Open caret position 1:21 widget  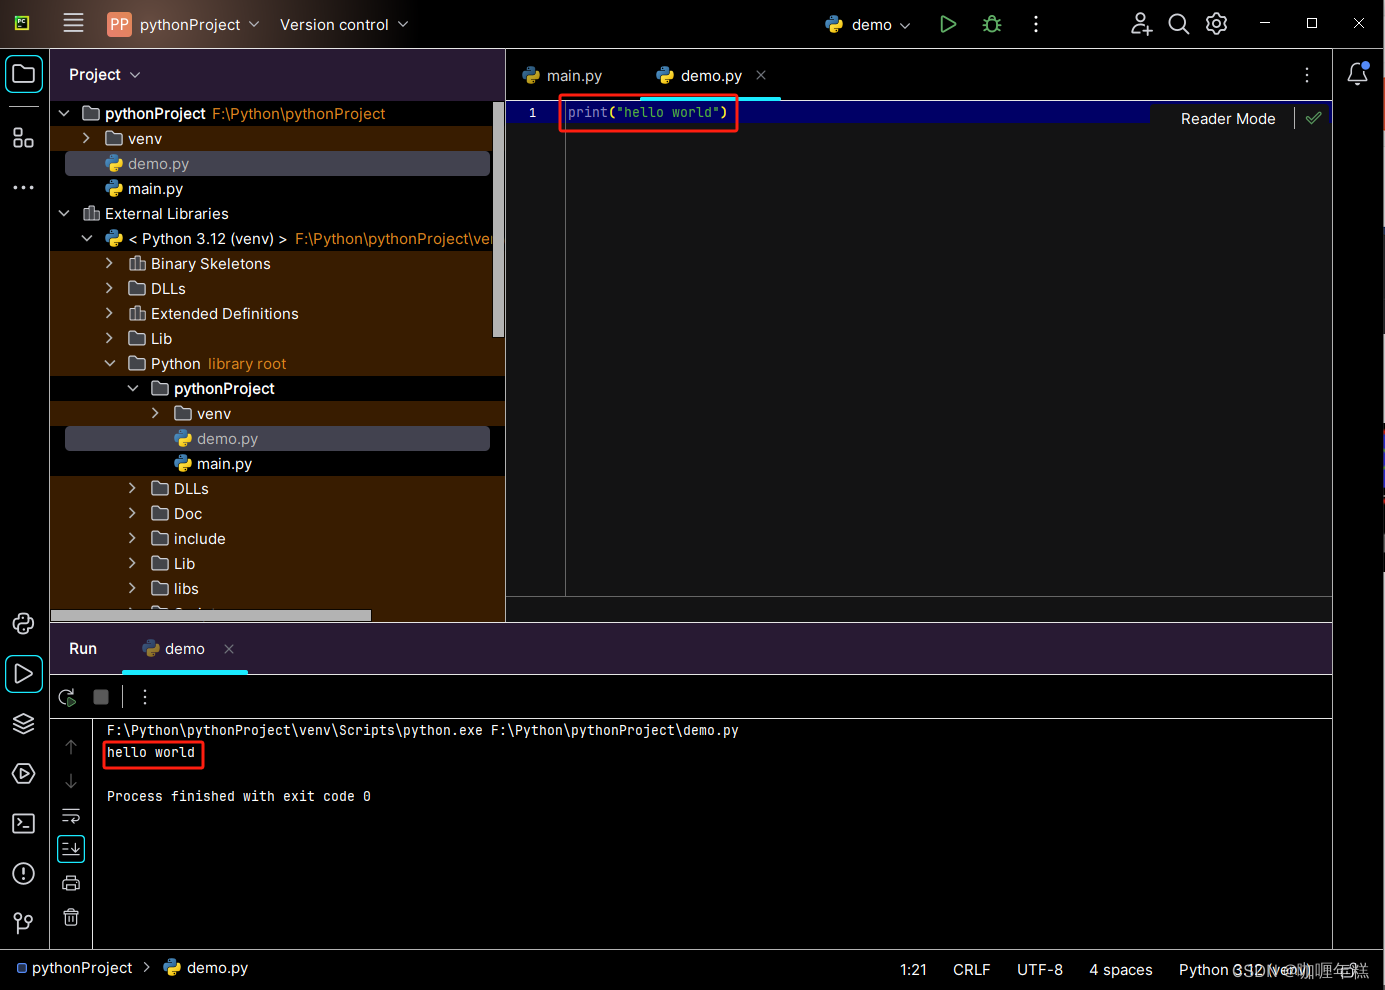(x=913, y=969)
